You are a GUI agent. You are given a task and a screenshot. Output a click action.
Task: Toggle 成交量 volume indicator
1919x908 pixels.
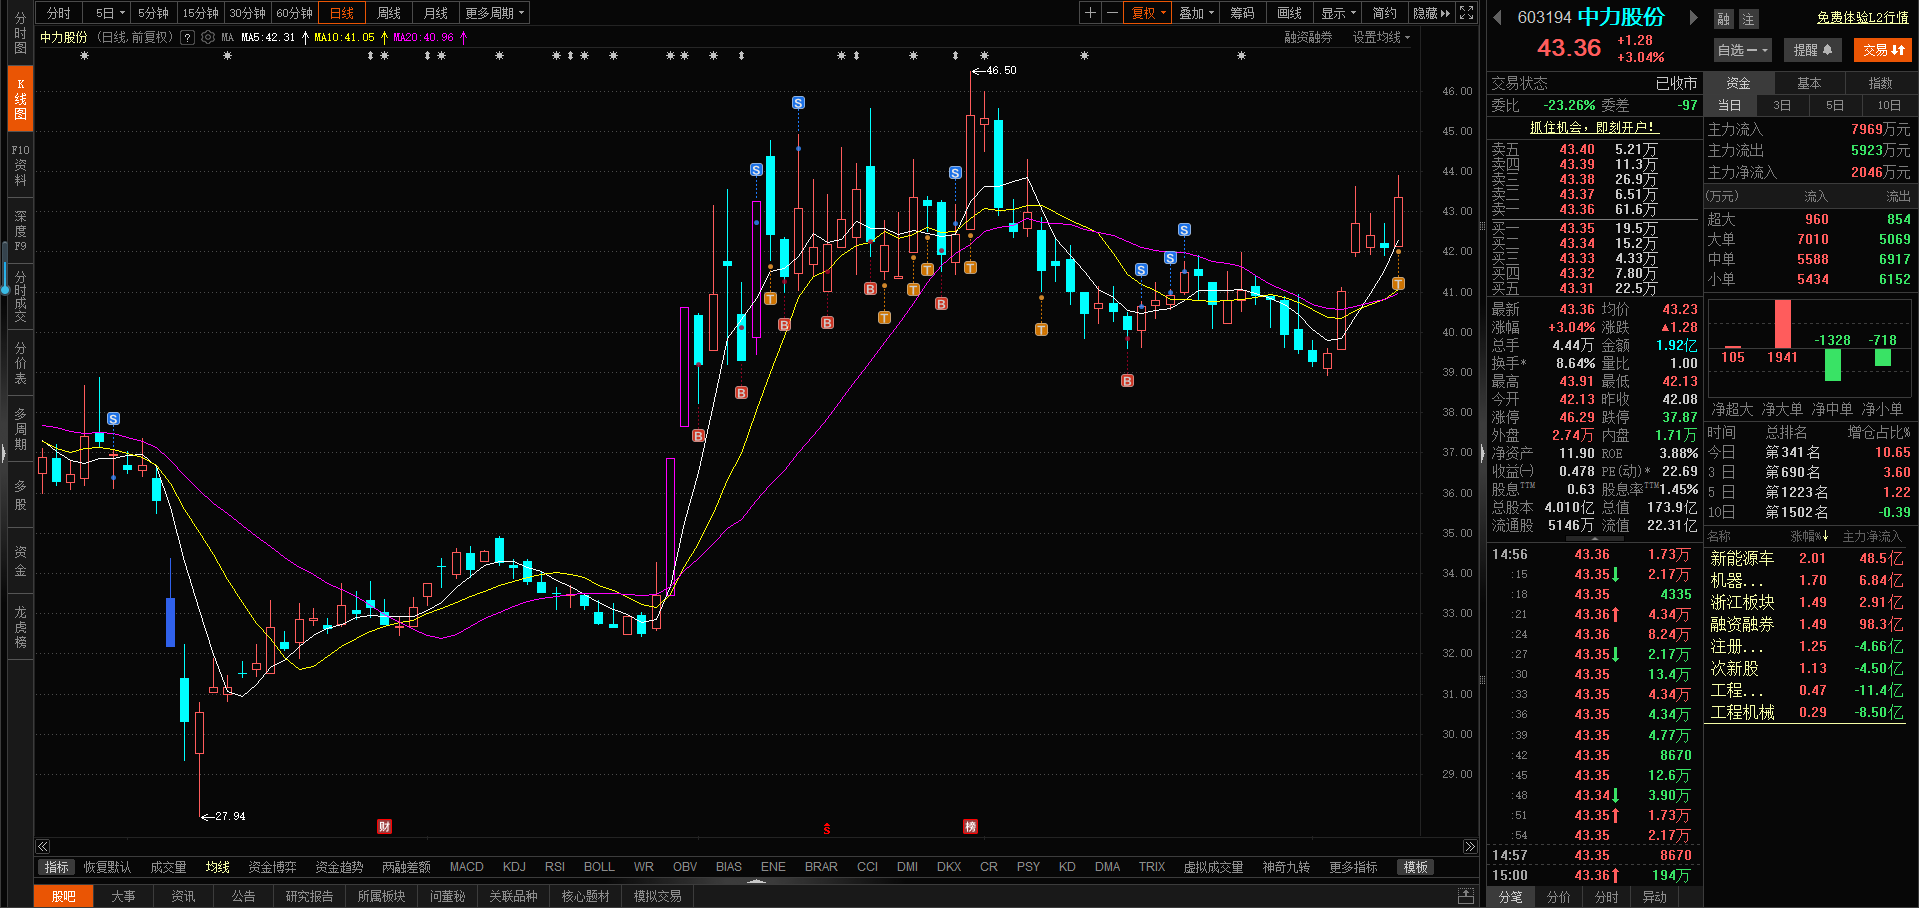168,867
